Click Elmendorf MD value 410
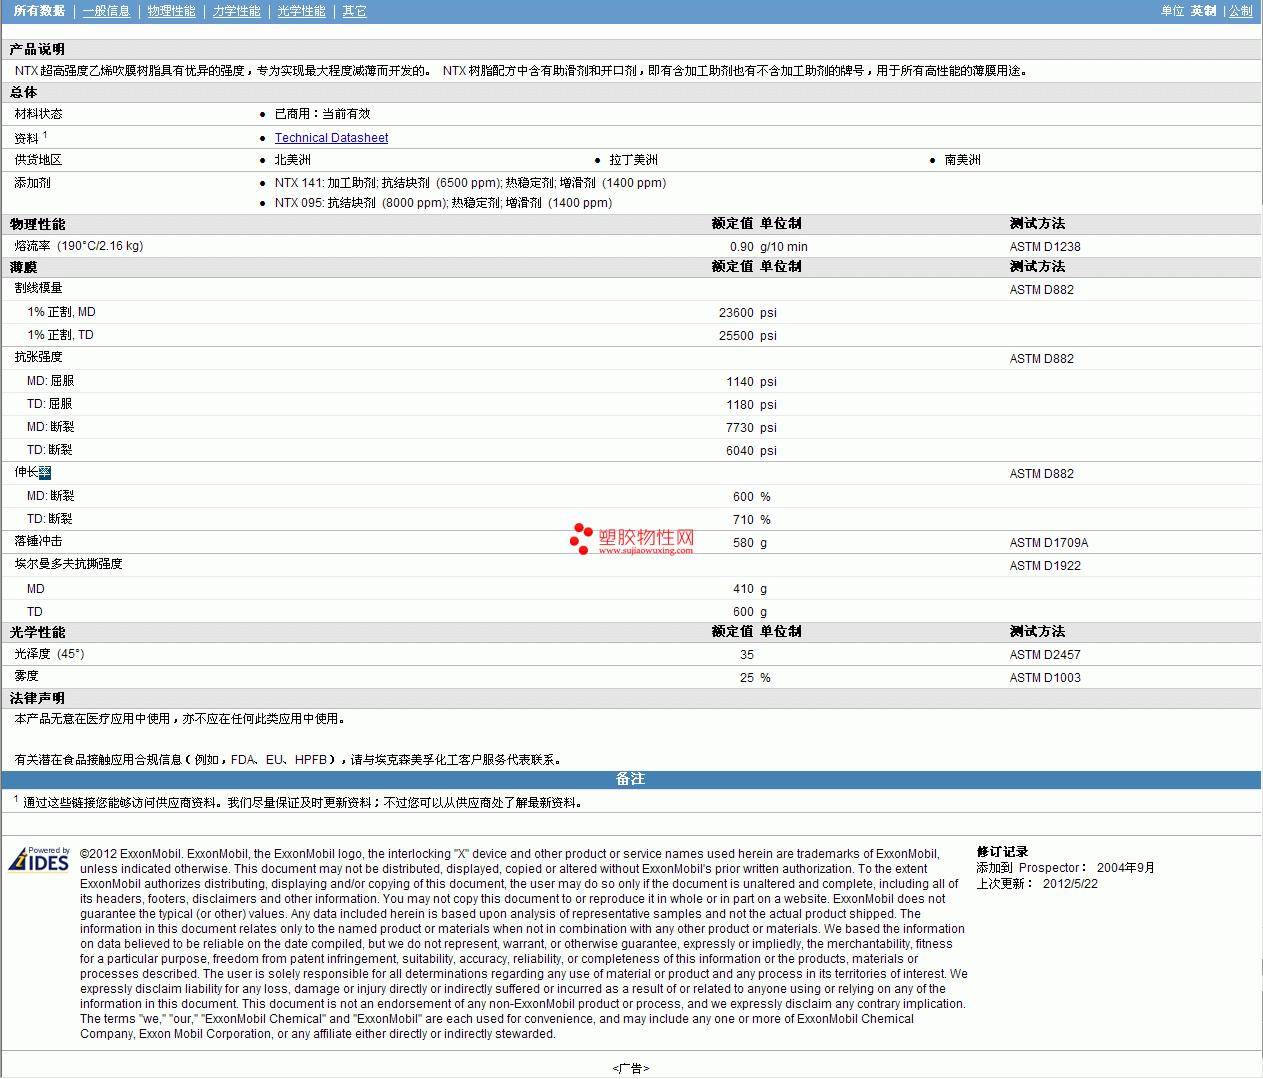Image resolution: width=1263 pixels, height=1079 pixels. tap(743, 589)
